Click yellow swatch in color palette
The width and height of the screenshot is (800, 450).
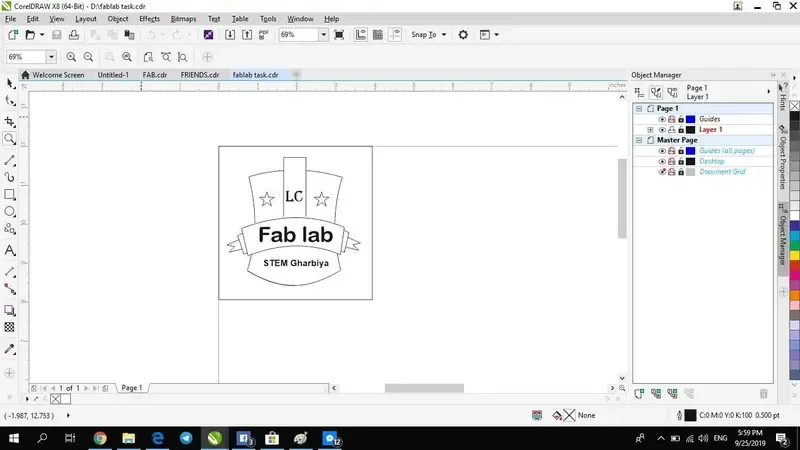tap(795, 256)
